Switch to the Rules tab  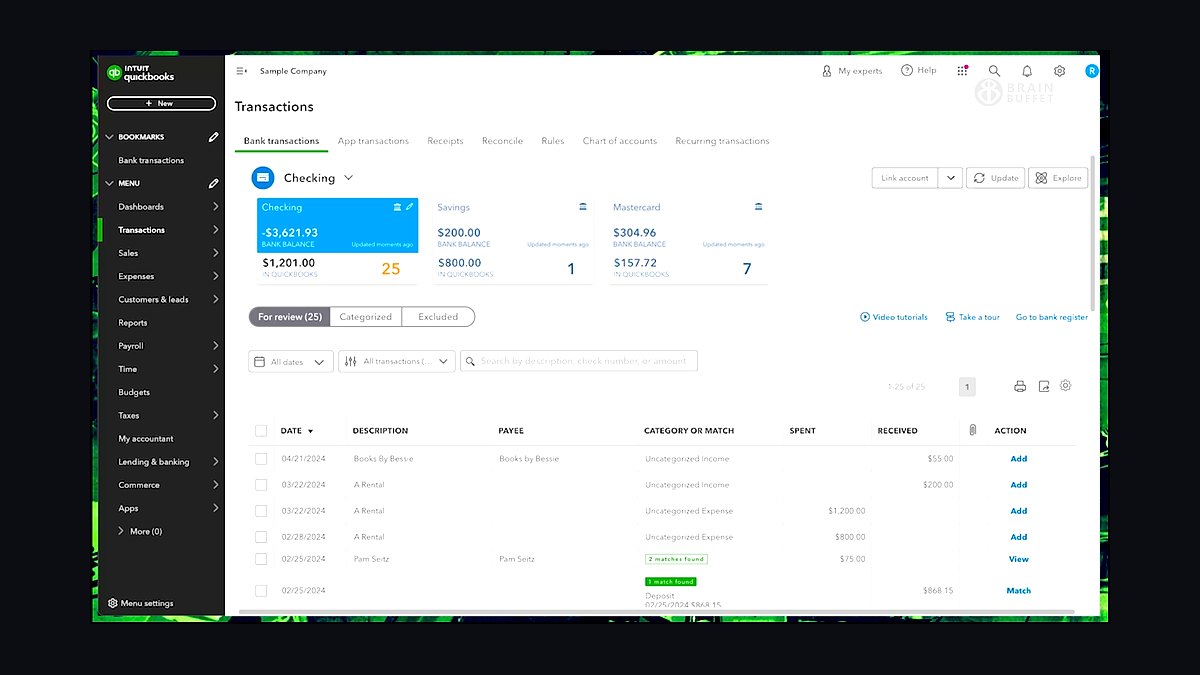[x=553, y=141]
